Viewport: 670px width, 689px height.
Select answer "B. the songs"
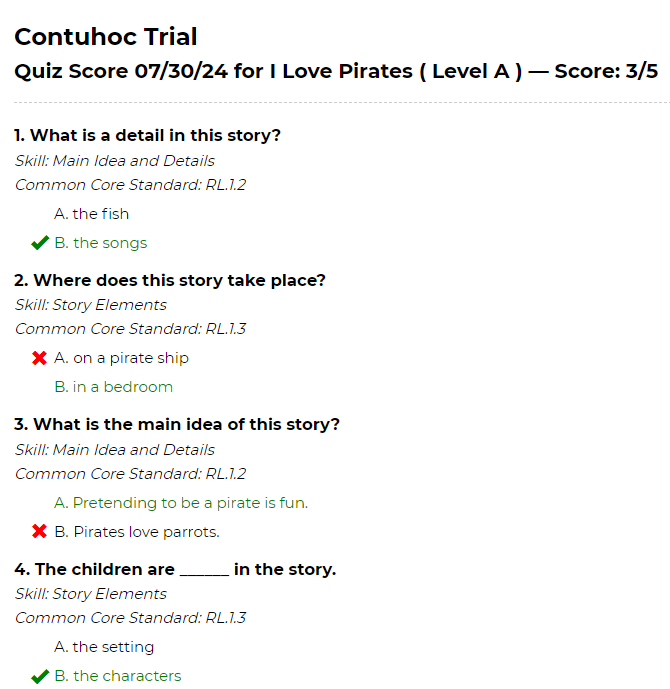click(101, 243)
